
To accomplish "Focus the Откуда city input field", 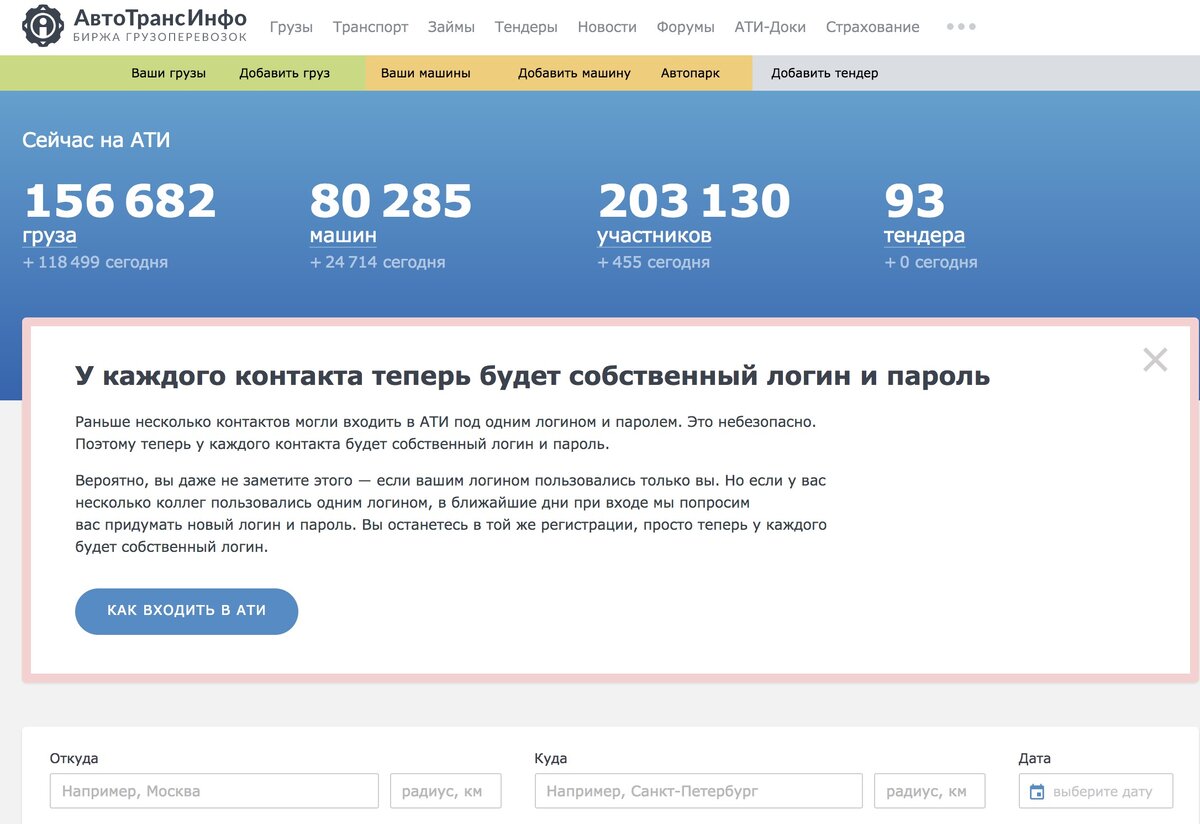I will [x=214, y=791].
